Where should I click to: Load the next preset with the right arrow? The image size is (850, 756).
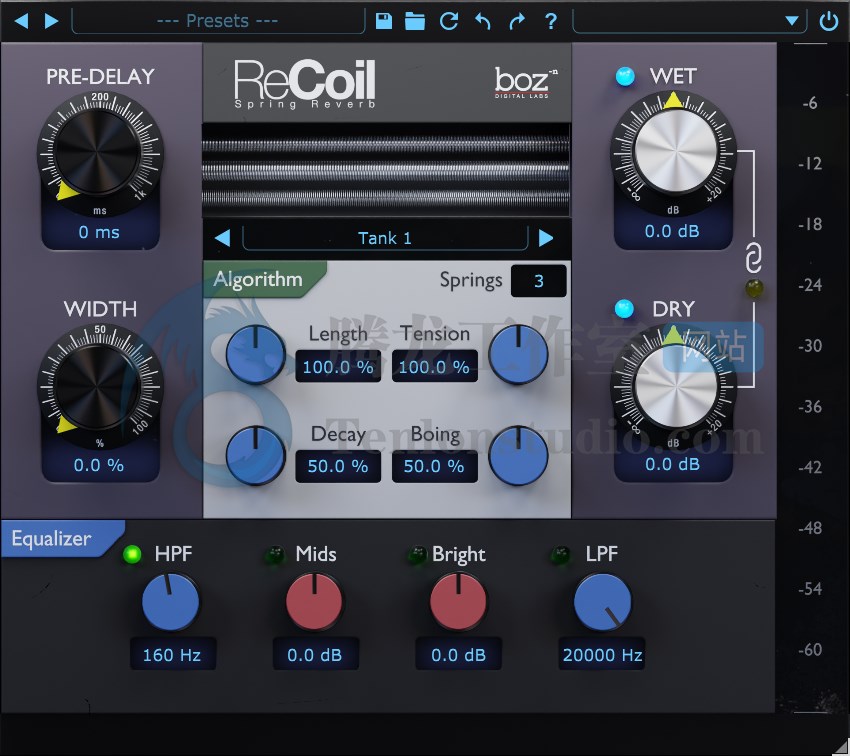coord(51,21)
